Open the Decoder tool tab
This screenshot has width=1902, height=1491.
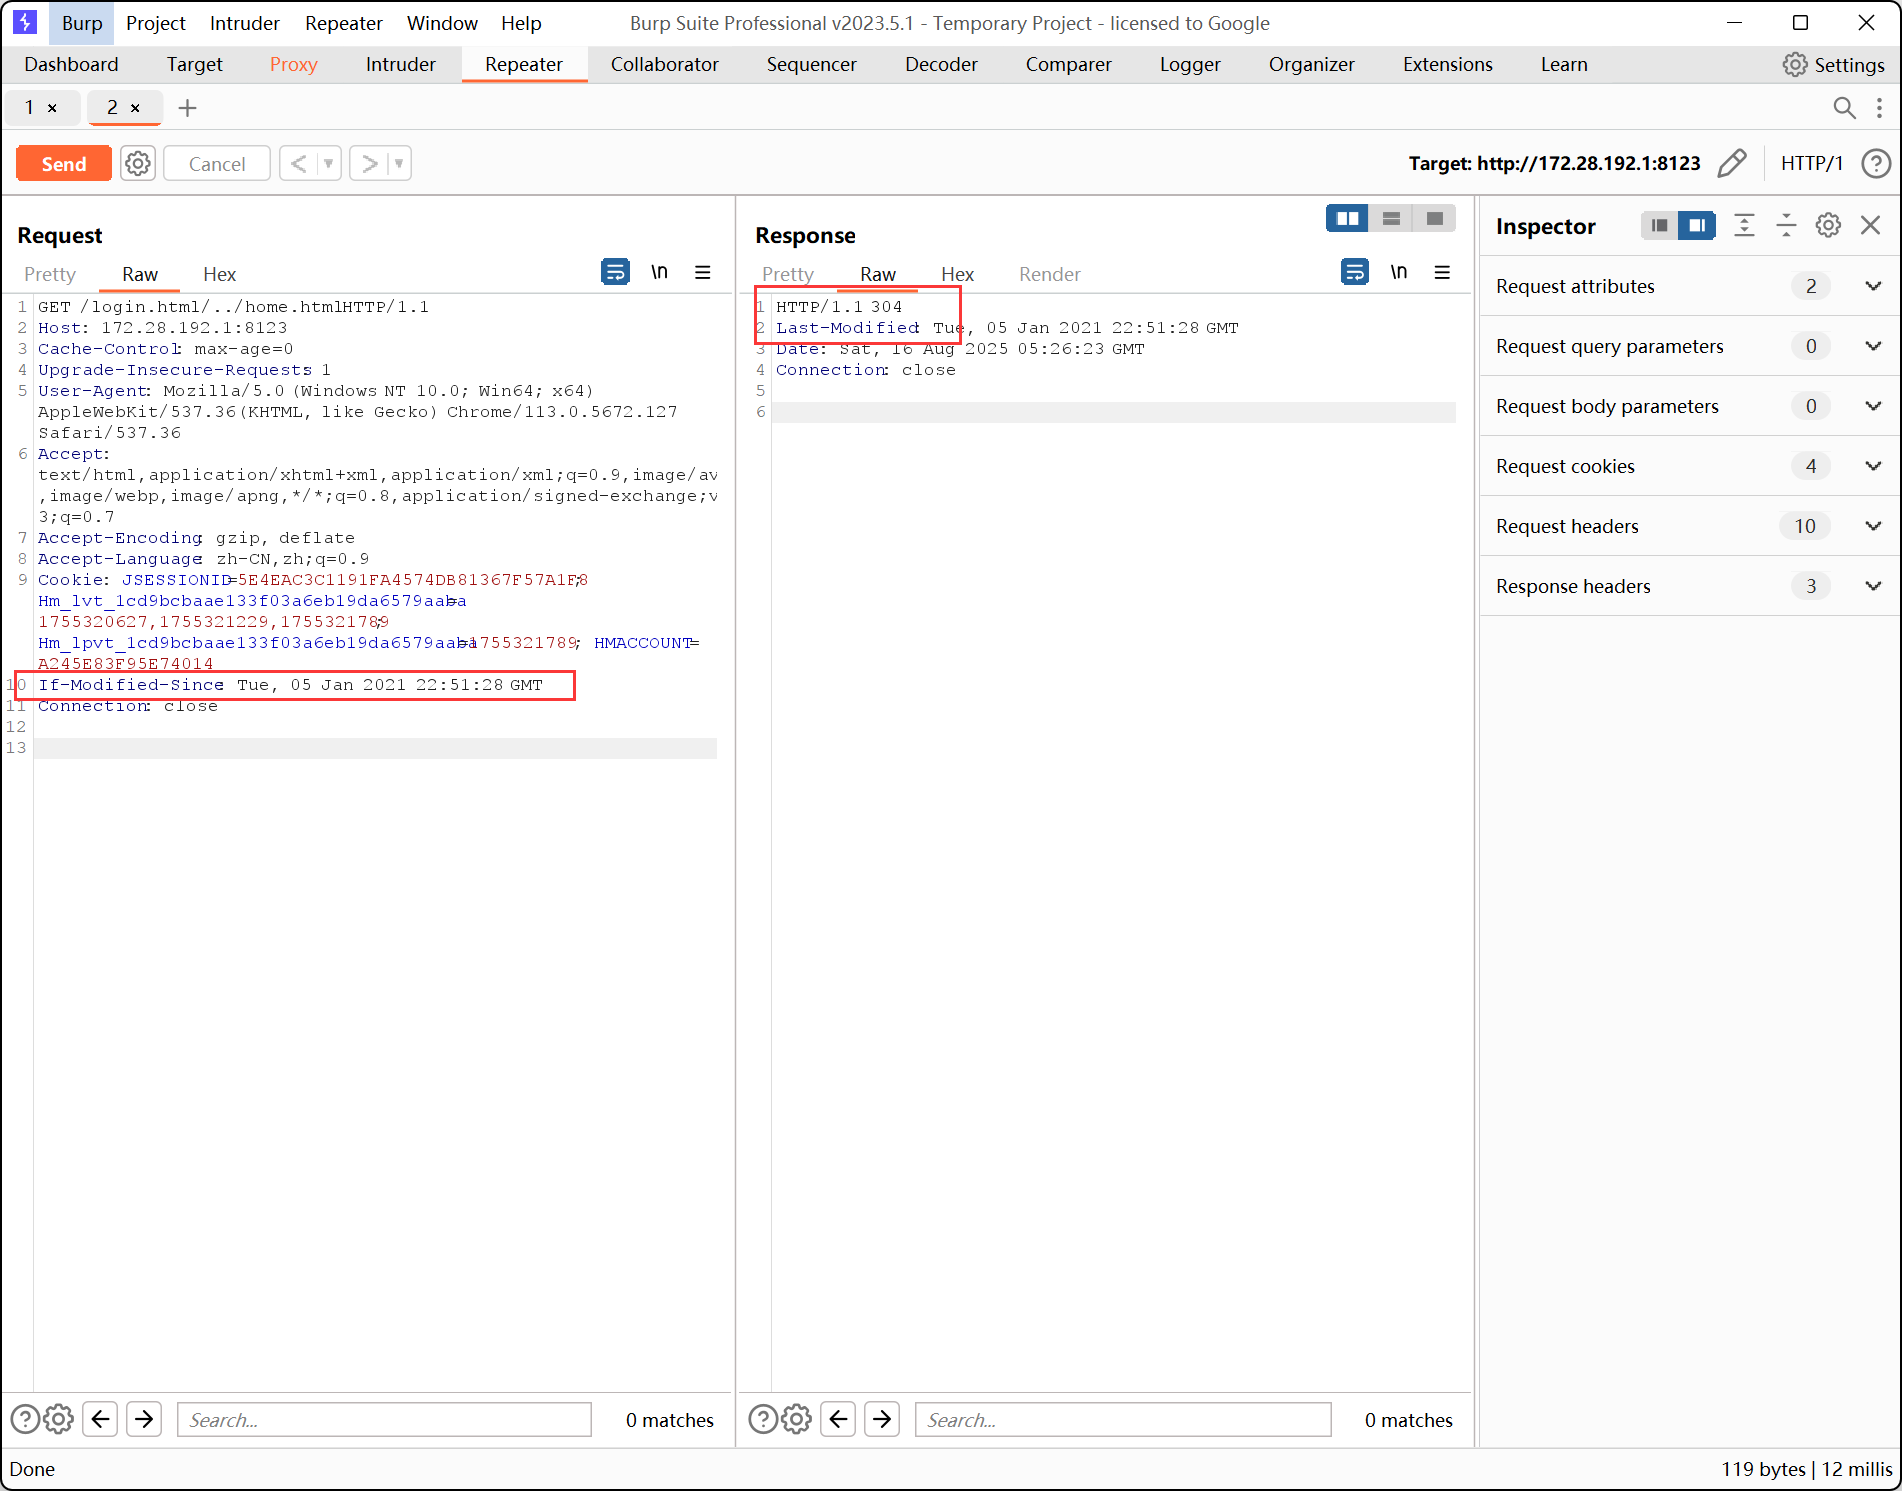(x=941, y=64)
